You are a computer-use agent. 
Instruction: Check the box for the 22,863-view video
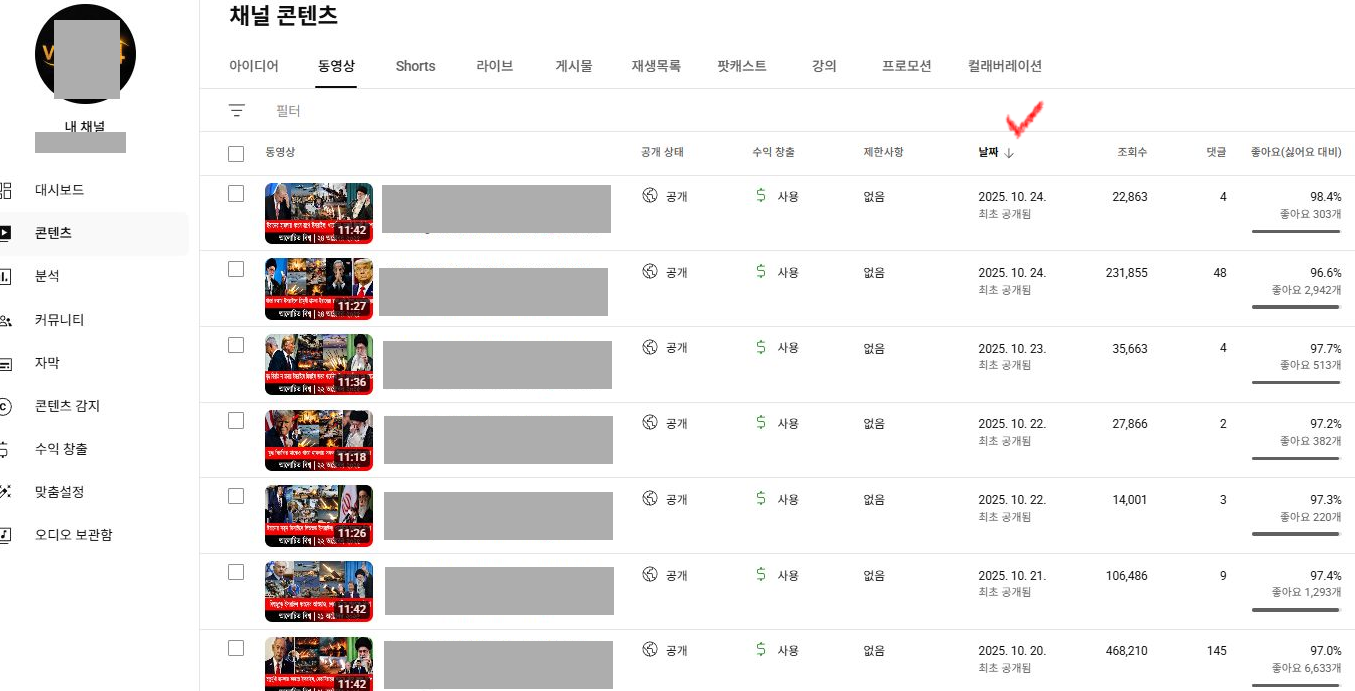236,194
